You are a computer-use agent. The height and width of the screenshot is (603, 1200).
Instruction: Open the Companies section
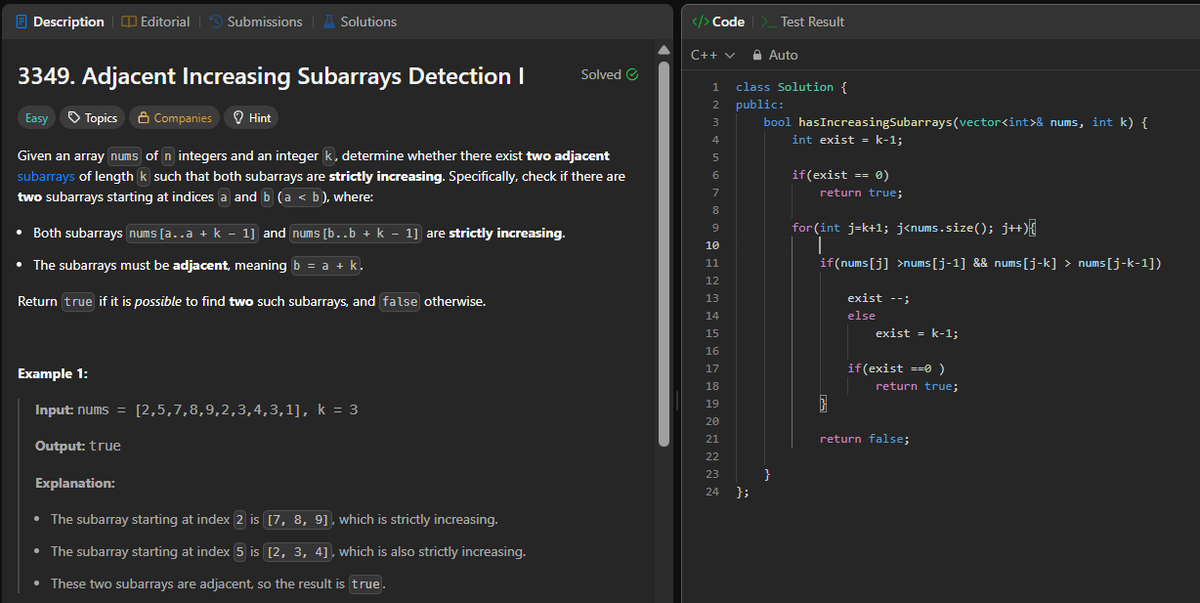[175, 118]
